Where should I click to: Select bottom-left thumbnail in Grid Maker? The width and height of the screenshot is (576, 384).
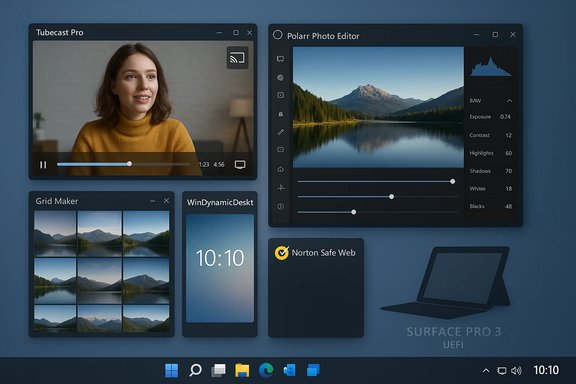point(55,319)
